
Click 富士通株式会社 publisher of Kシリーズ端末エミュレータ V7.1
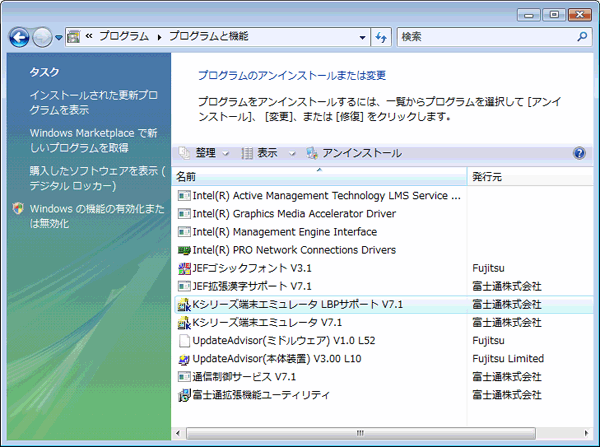(507, 323)
